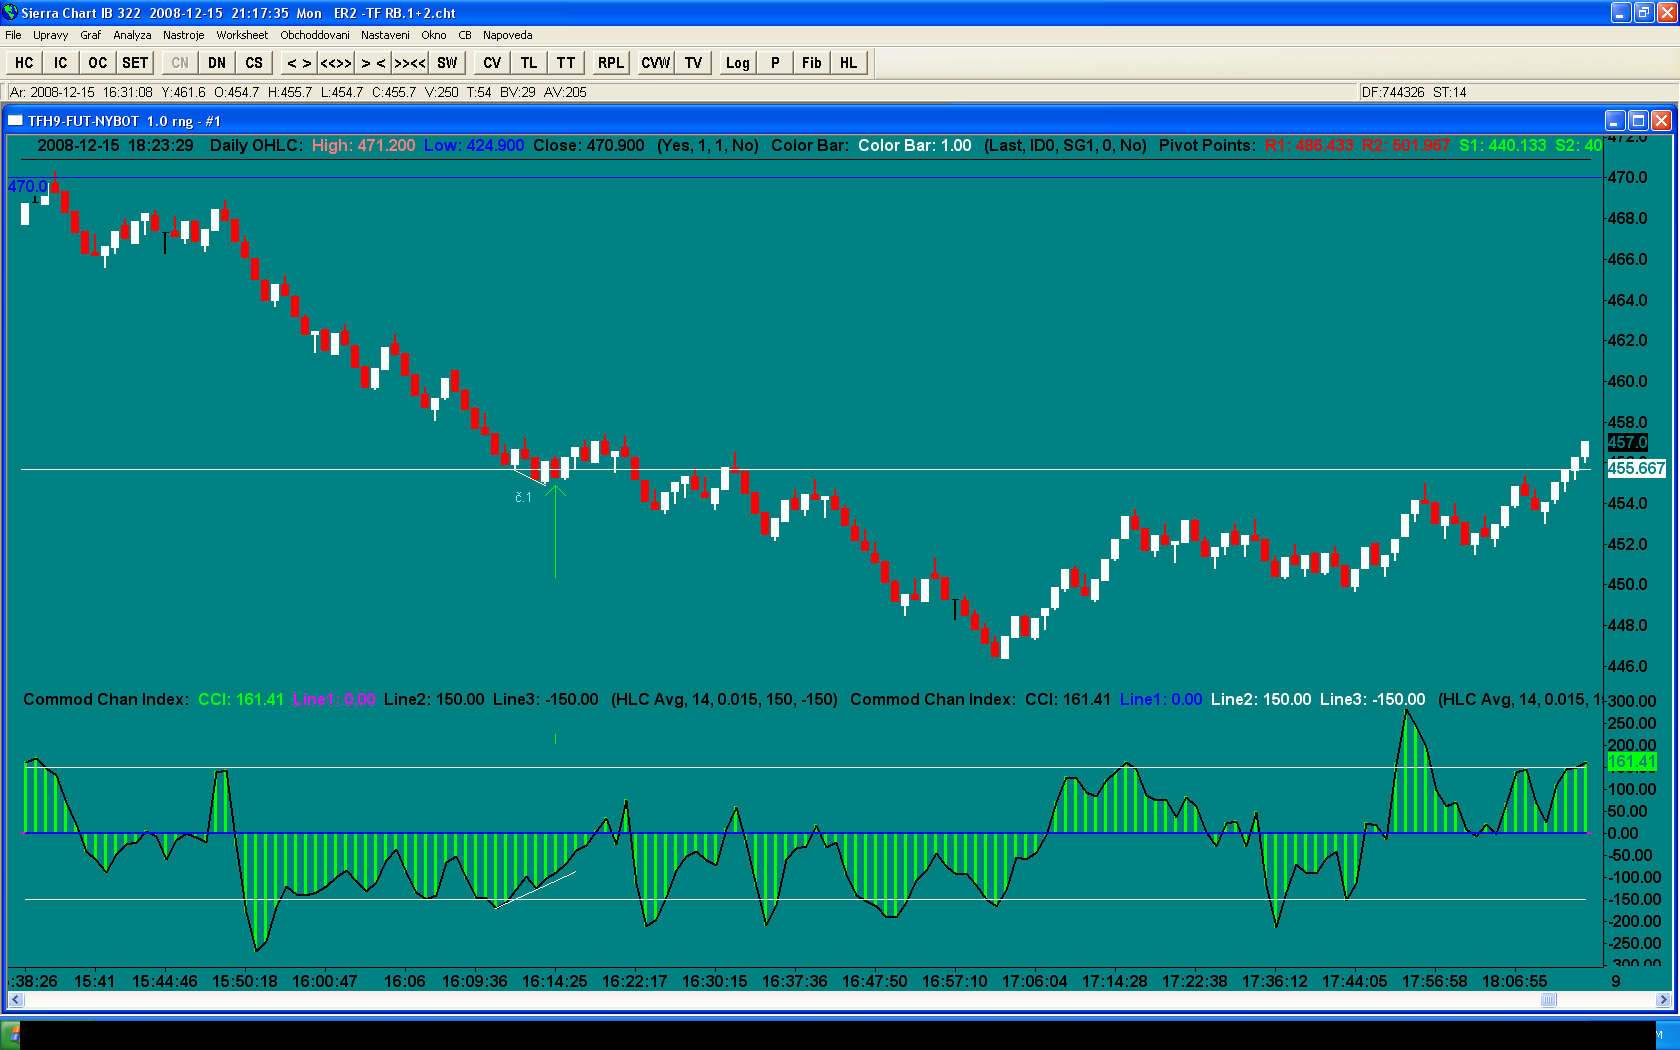1680x1050 pixels.
Task: Click the '>><<' bar spacing button
Action: (x=410, y=63)
